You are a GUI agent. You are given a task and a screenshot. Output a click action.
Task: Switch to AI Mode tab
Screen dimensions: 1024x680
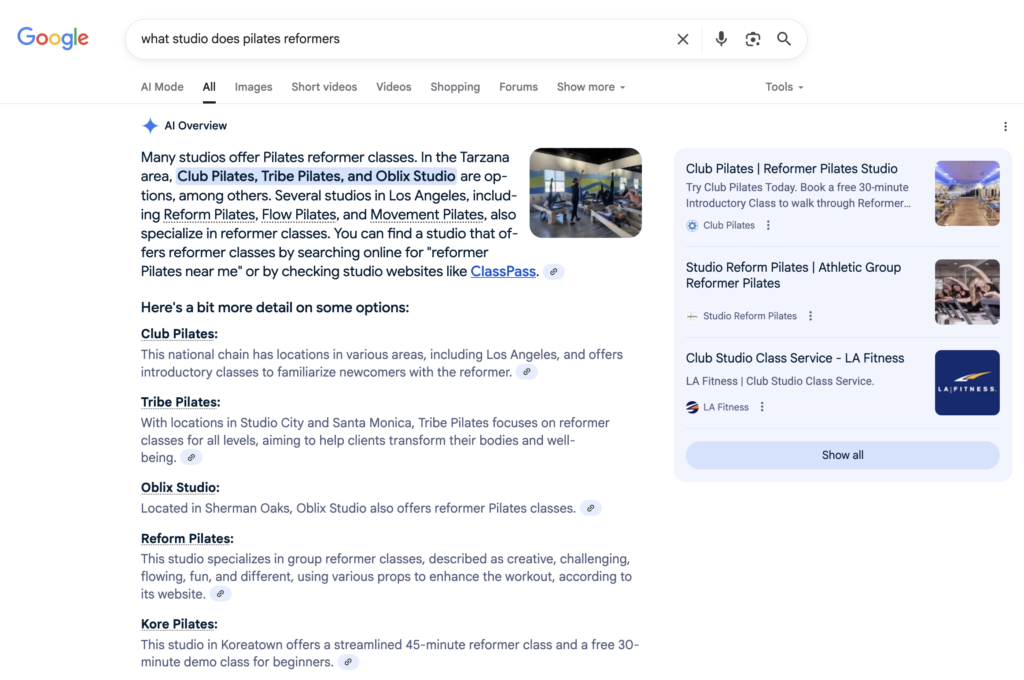tap(162, 87)
